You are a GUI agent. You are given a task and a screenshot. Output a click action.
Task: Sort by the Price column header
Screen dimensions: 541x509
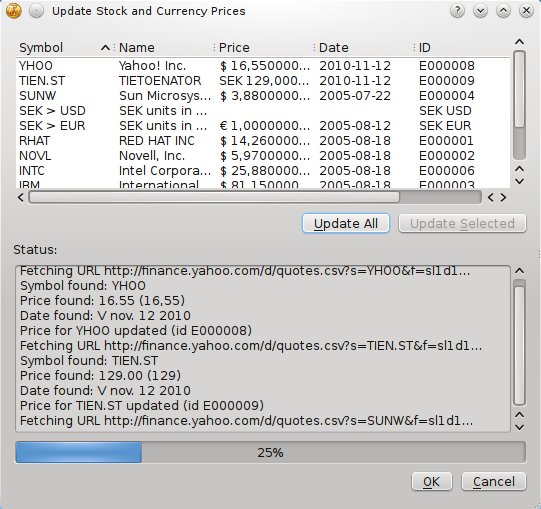point(264,48)
